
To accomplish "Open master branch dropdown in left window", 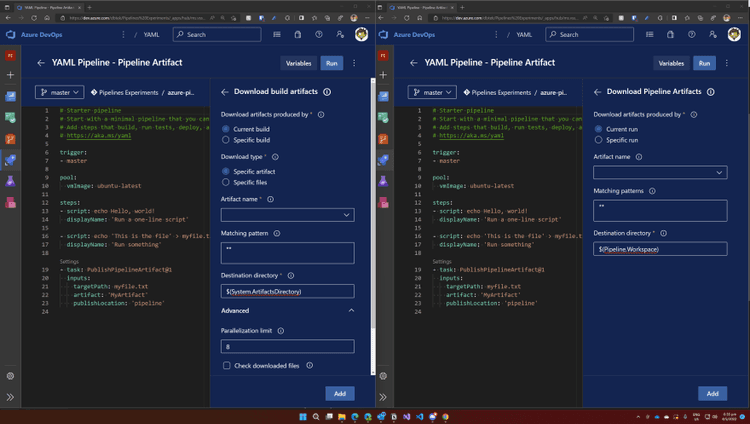I will point(62,91).
